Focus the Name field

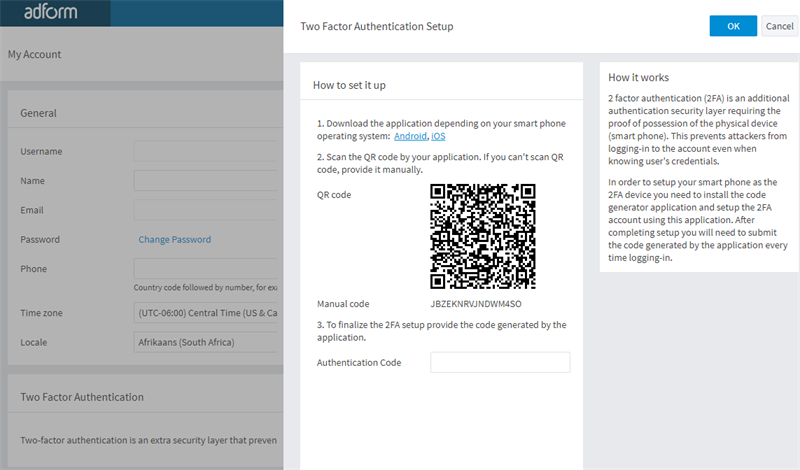(x=206, y=181)
